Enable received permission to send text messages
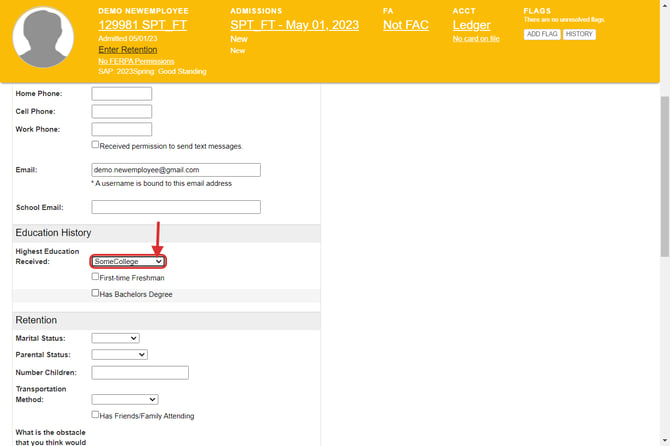The width and height of the screenshot is (670, 446). click(x=96, y=145)
